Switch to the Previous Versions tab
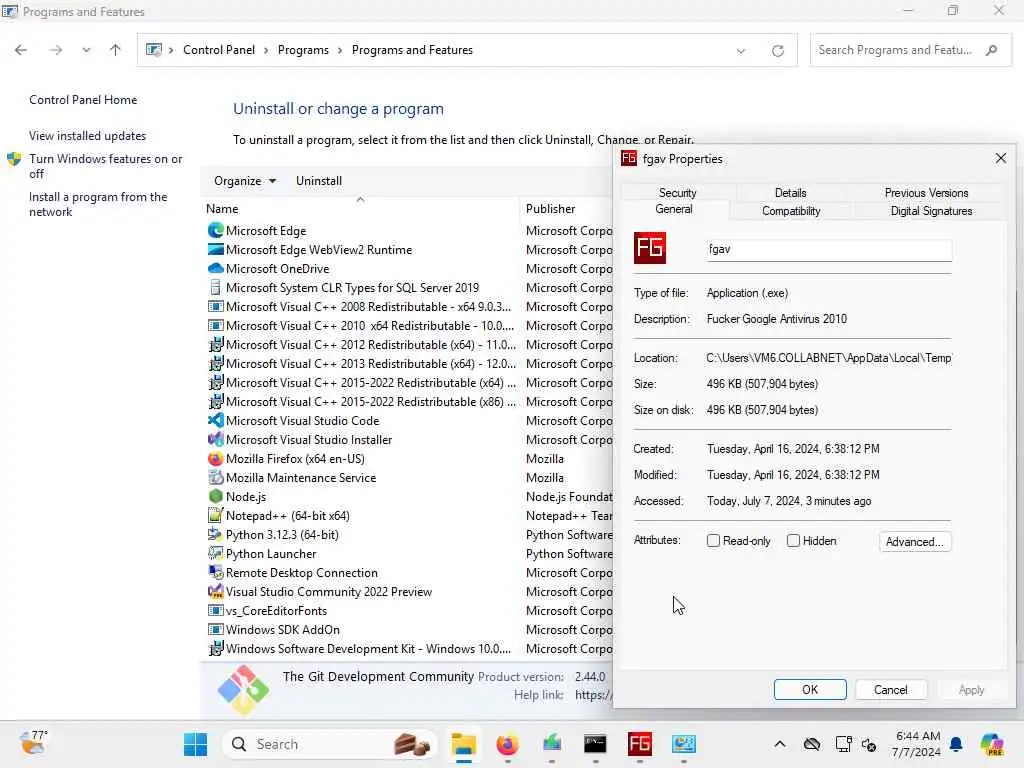Image resolution: width=1024 pixels, height=768 pixels. point(926,193)
